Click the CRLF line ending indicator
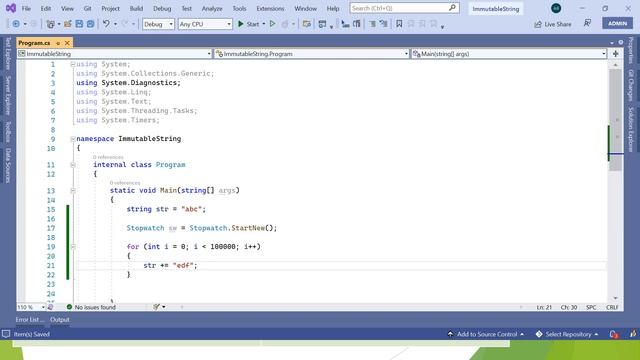Screen dimensions: 640x360 point(612,307)
